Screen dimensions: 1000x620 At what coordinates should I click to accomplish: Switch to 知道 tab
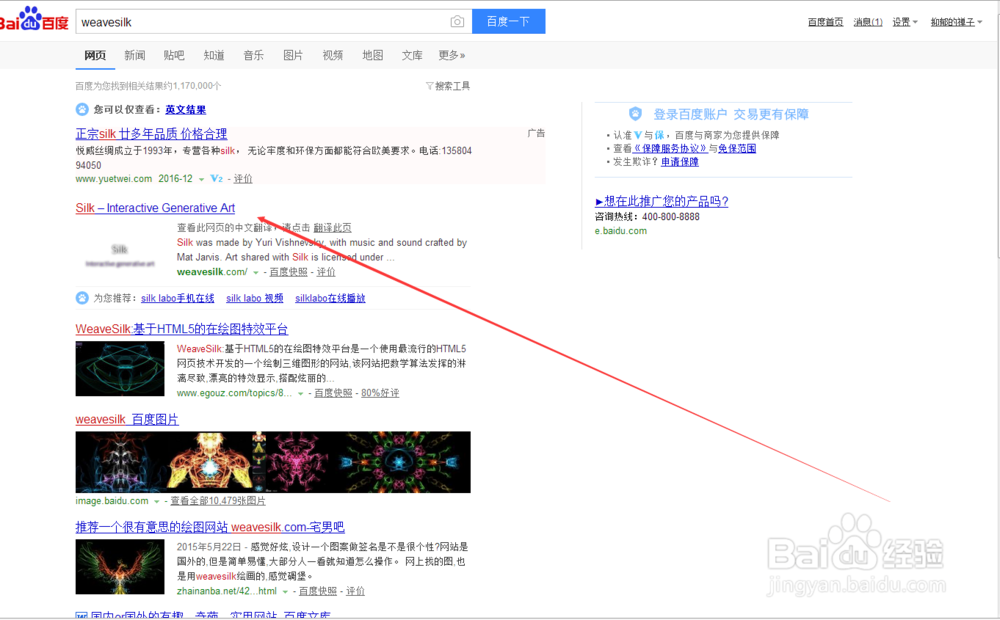tap(214, 55)
